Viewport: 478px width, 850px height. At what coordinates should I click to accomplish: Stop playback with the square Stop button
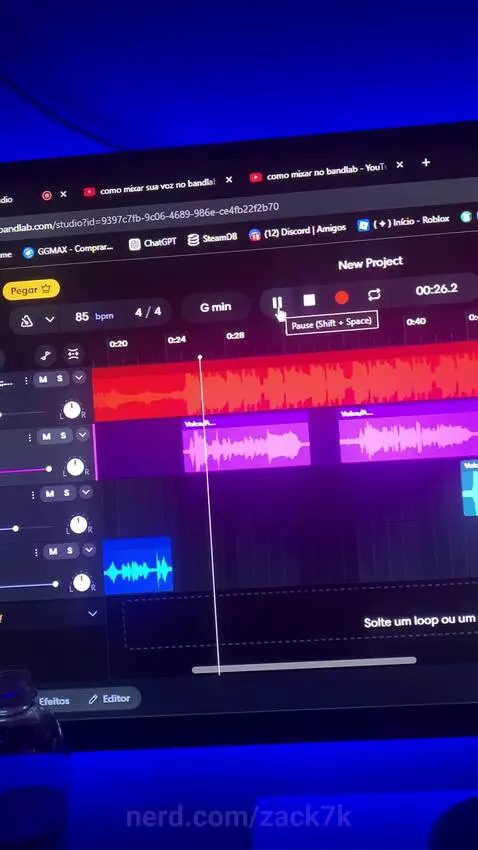[309, 300]
